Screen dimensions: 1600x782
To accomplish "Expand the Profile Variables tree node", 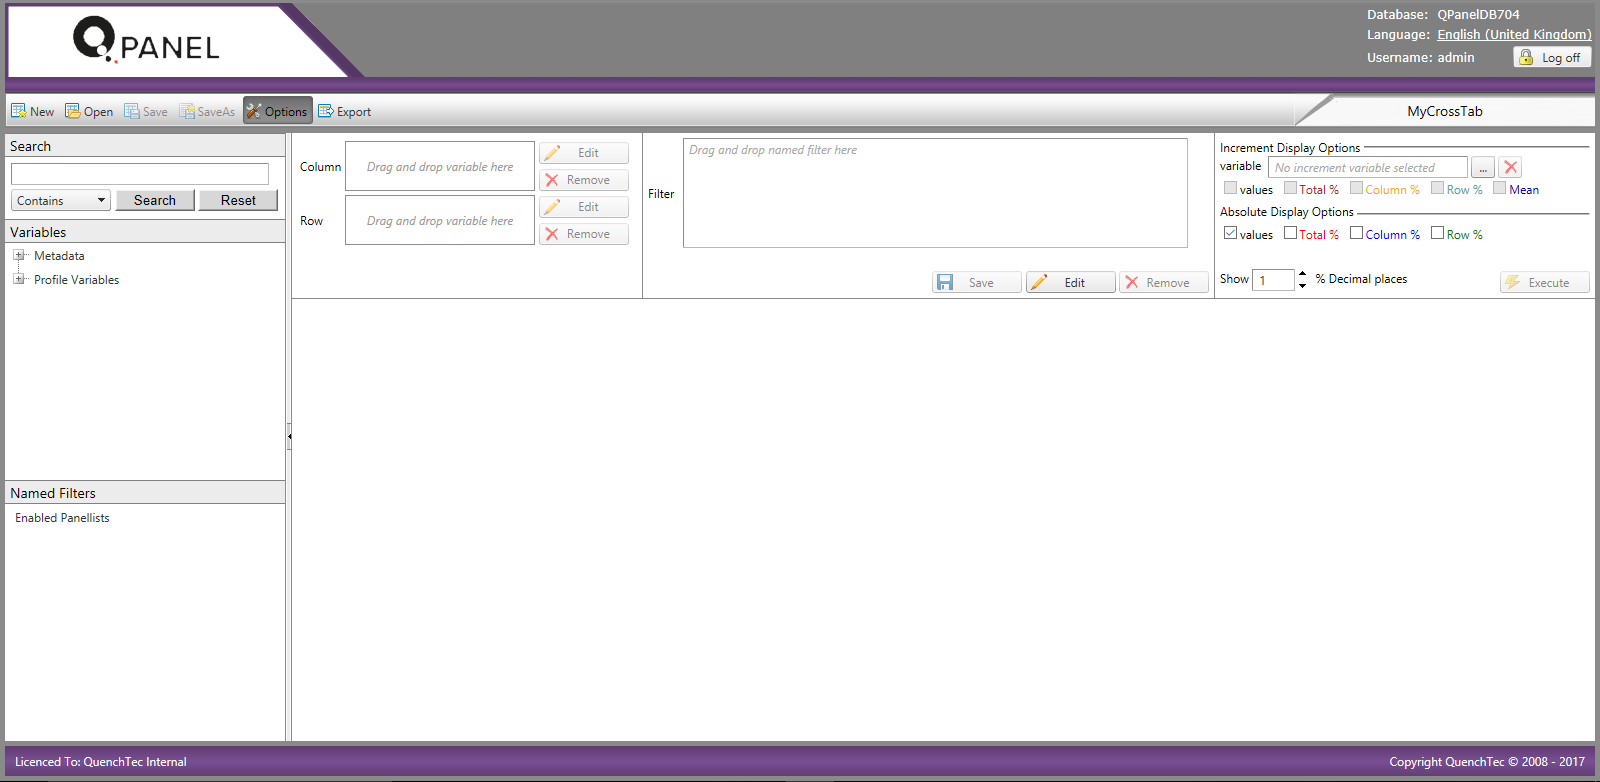I will 19,279.
